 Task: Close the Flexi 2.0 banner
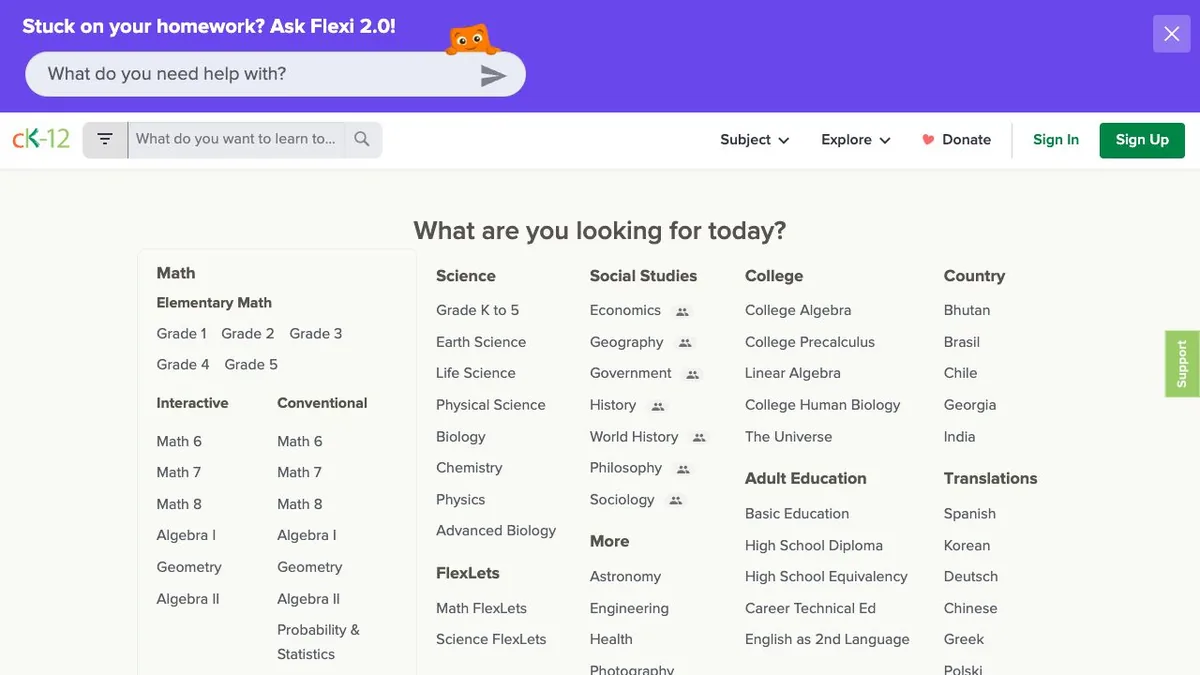click(1172, 34)
